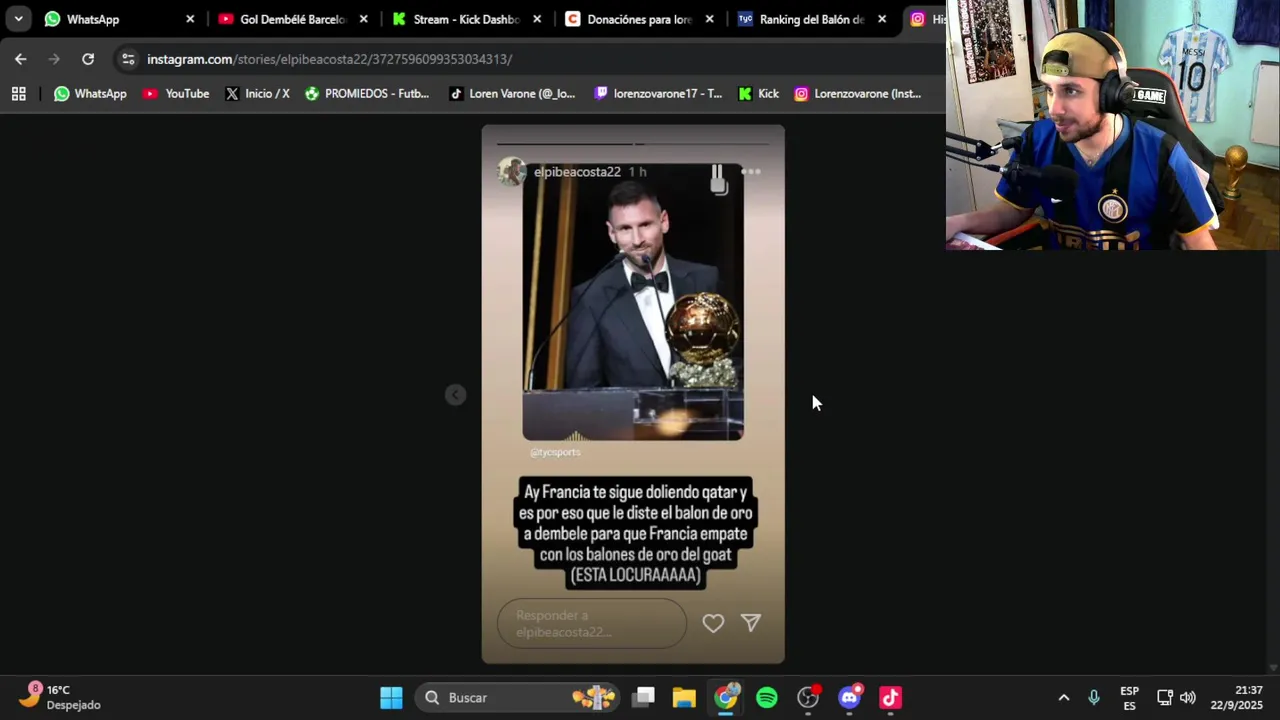1280x720 pixels.
Task: Switch to the Gol Dembélé Barcelona tab
Action: [x=292, y=19]
